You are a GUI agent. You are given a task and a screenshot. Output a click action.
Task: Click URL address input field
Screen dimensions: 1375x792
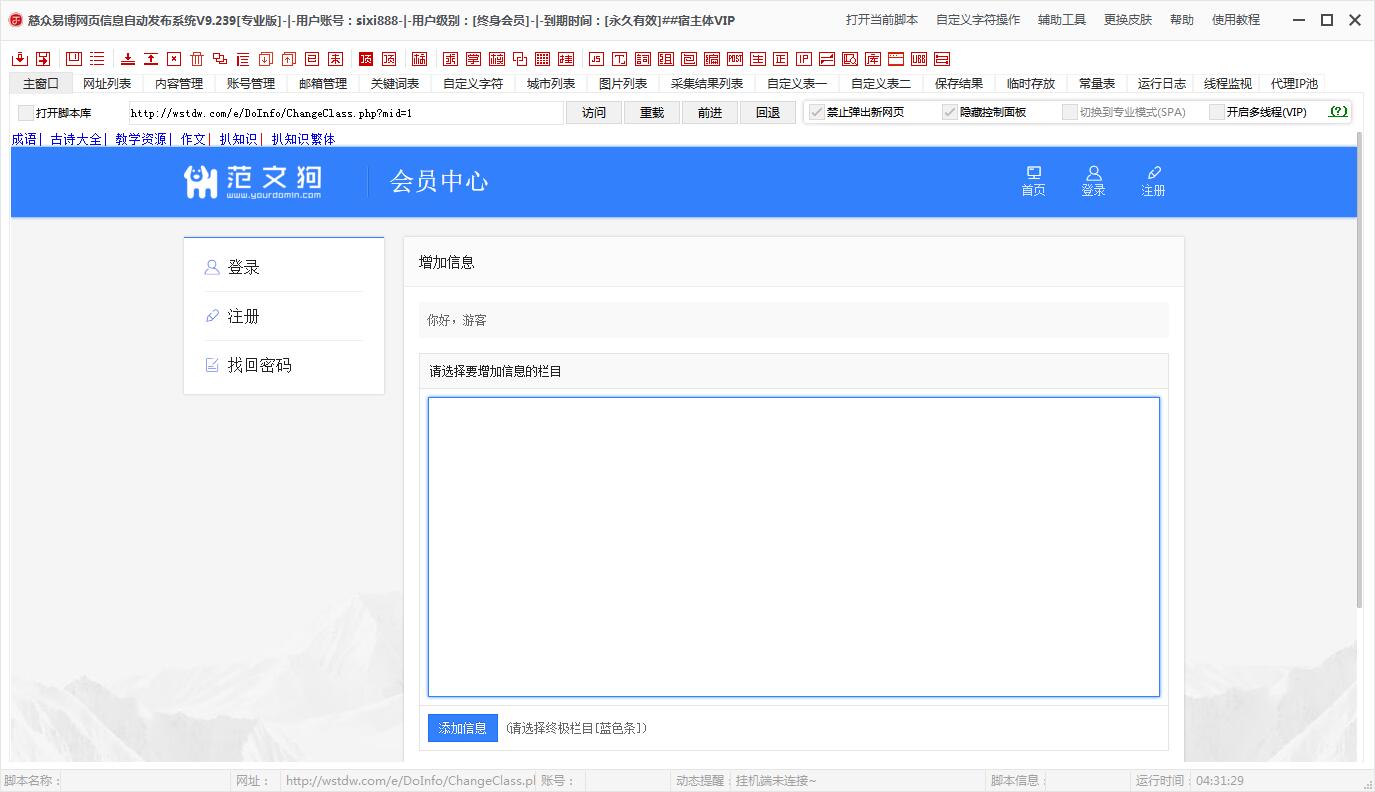(x=345, y=113)
